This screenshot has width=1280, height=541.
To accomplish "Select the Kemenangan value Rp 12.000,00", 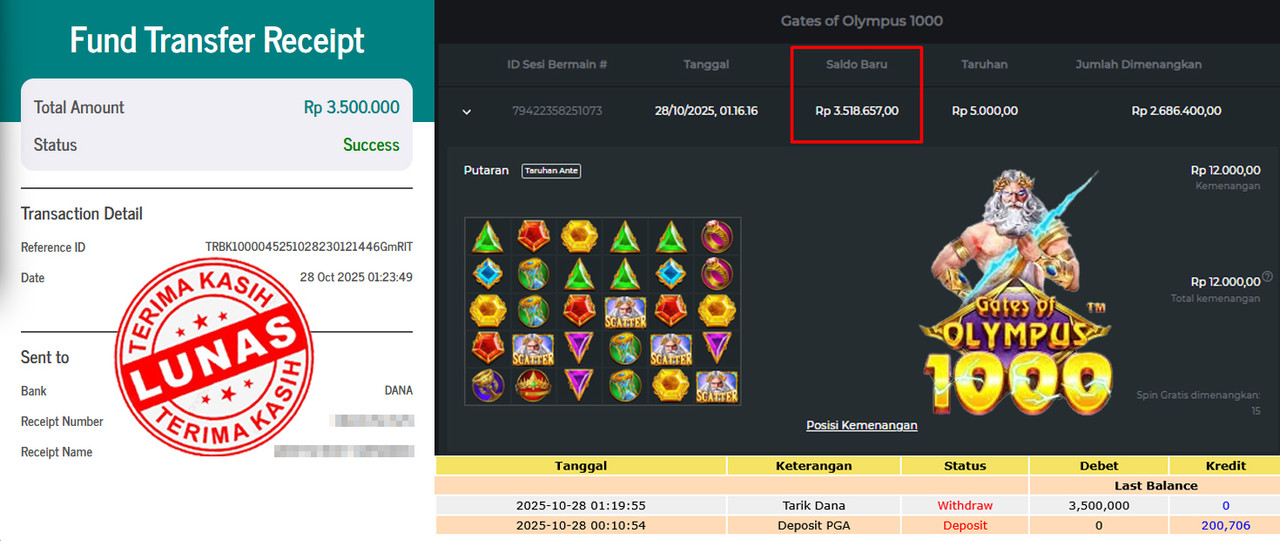I will [x=1225, y=171].
